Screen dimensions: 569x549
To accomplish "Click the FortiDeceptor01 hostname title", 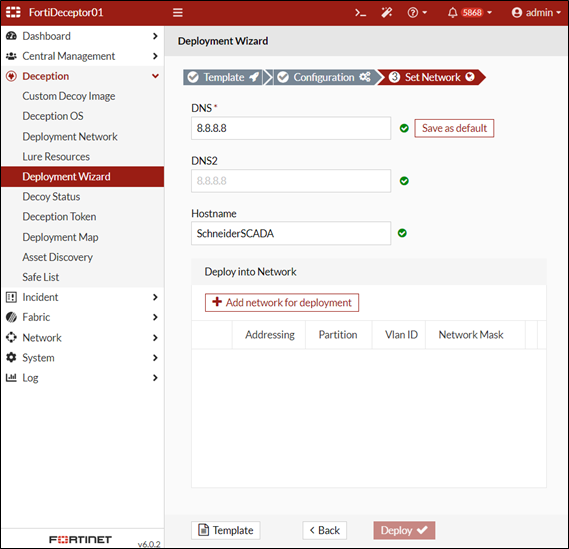I will click(x=66, y=12).
